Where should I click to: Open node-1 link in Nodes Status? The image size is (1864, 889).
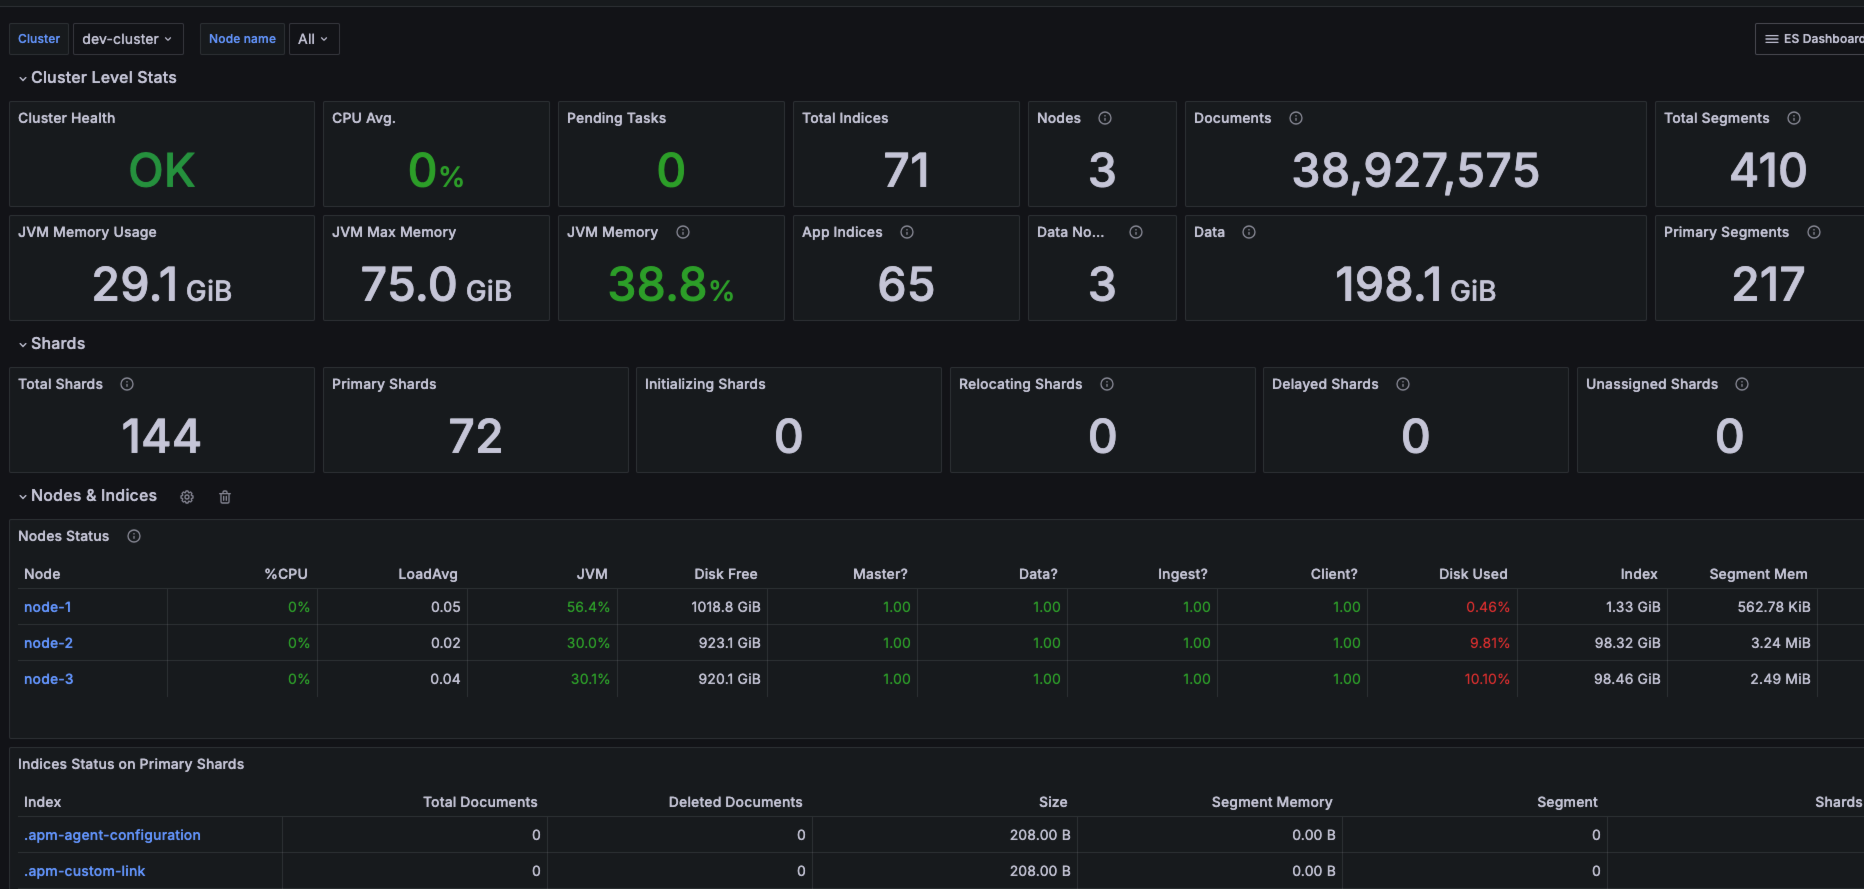(47, 607)
